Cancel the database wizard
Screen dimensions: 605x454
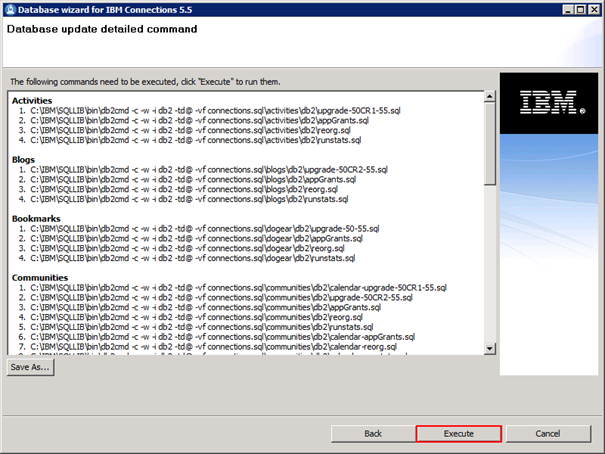[547, 434]
